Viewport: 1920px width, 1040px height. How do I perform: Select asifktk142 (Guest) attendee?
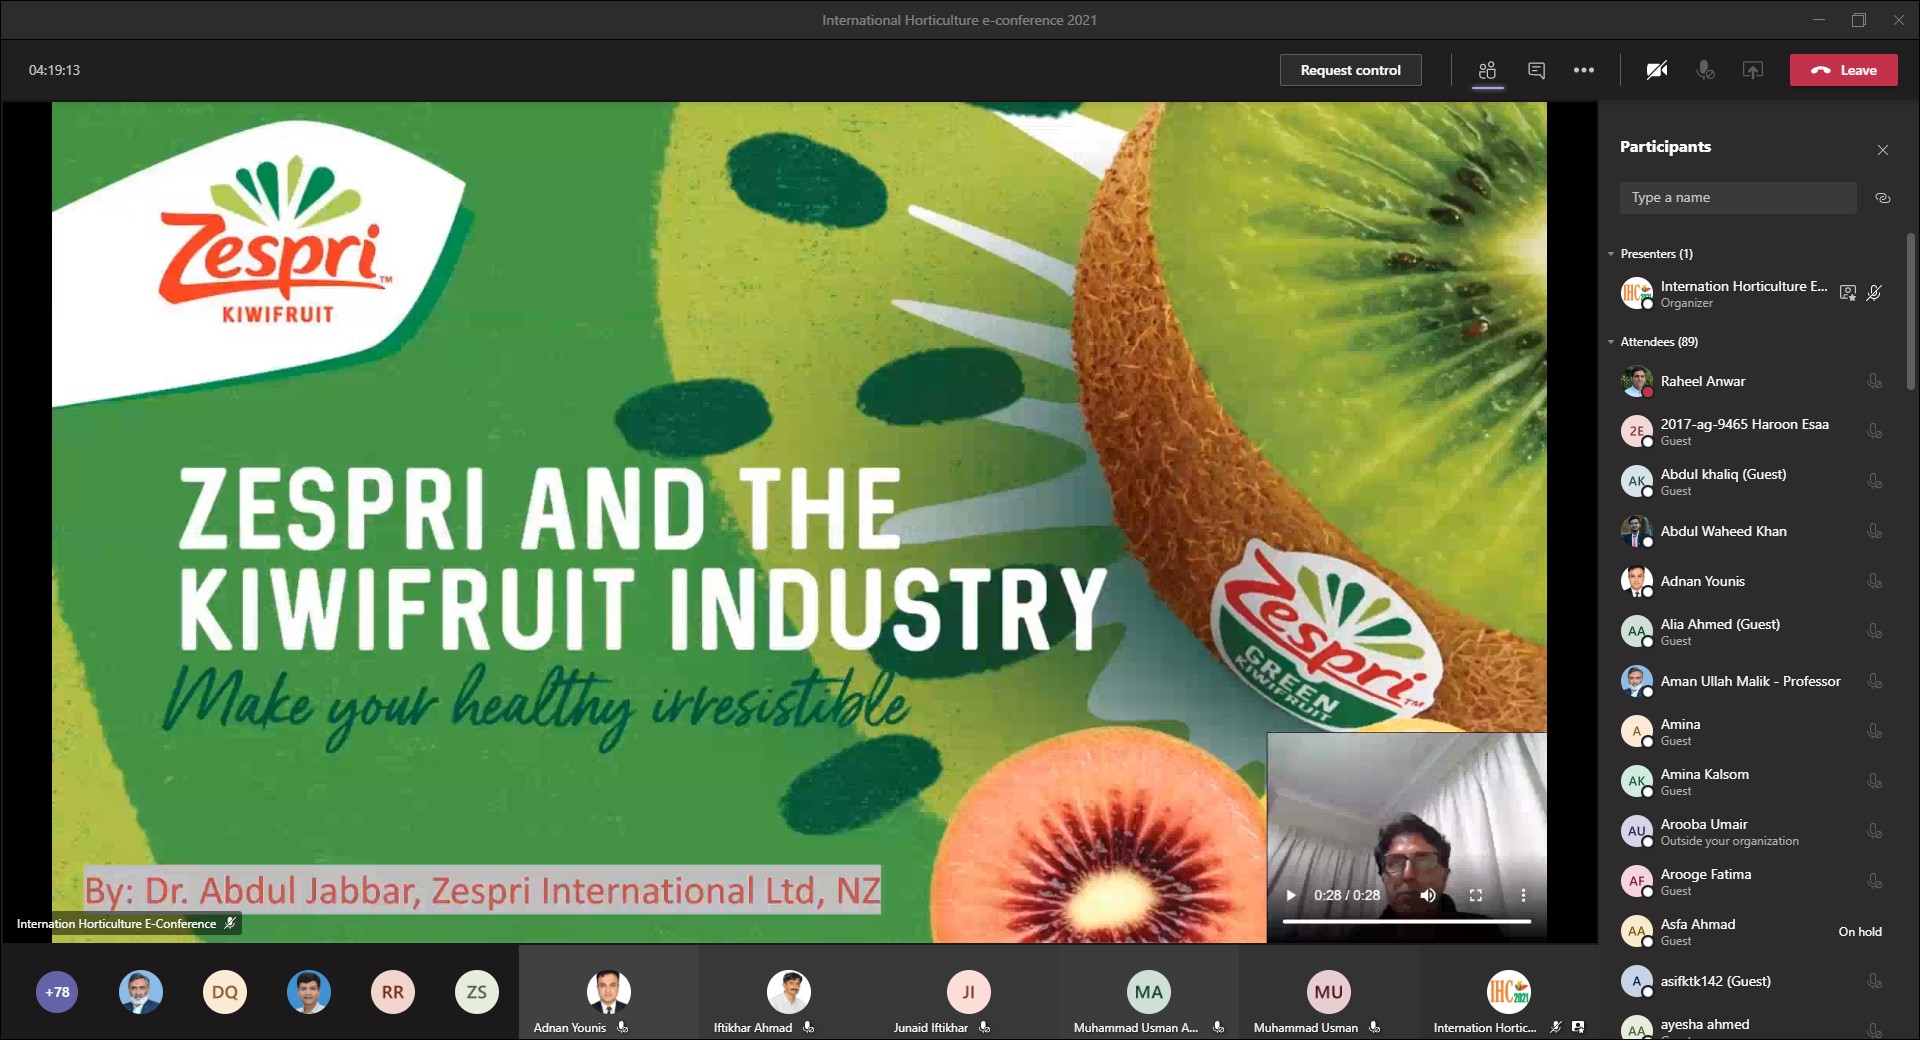click(1752, 981)
